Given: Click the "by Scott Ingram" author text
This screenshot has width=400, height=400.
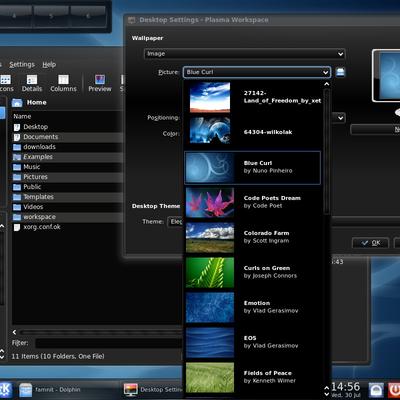Looking at the screenshot, I should pos(266,241).
